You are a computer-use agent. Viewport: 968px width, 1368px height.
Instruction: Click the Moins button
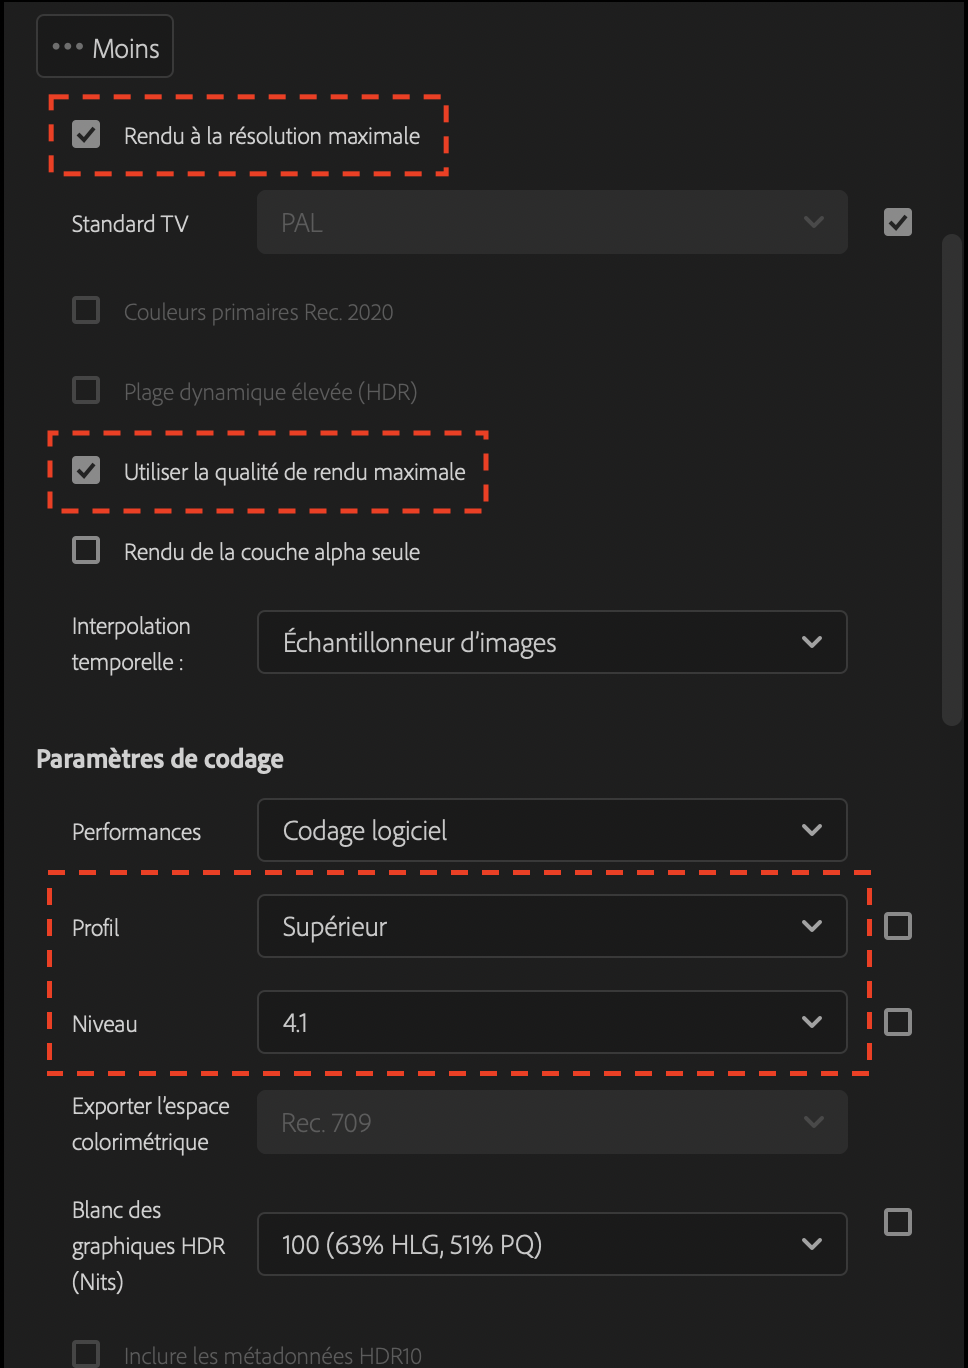point(104,45)
